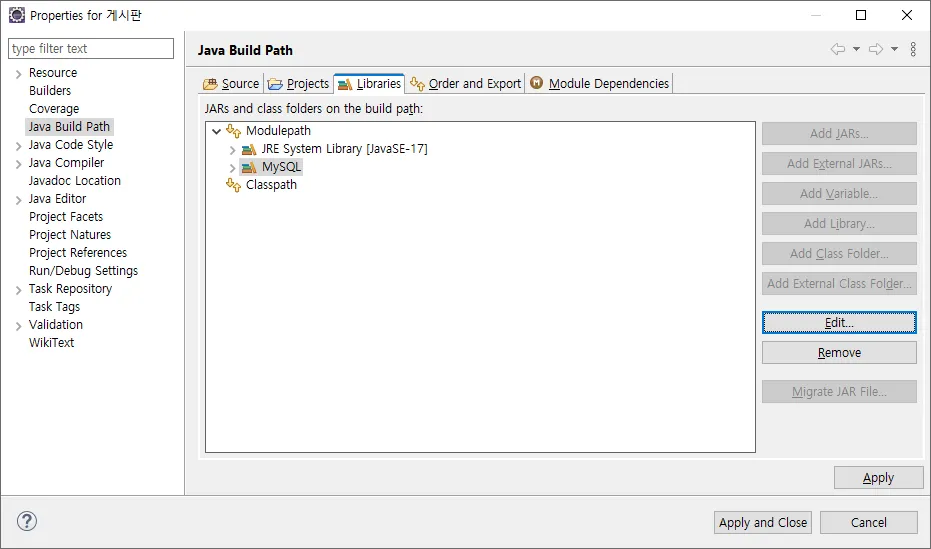Select Java Compiler in the sidebar
Screen dimensions: 931x549
pos(66,163)
